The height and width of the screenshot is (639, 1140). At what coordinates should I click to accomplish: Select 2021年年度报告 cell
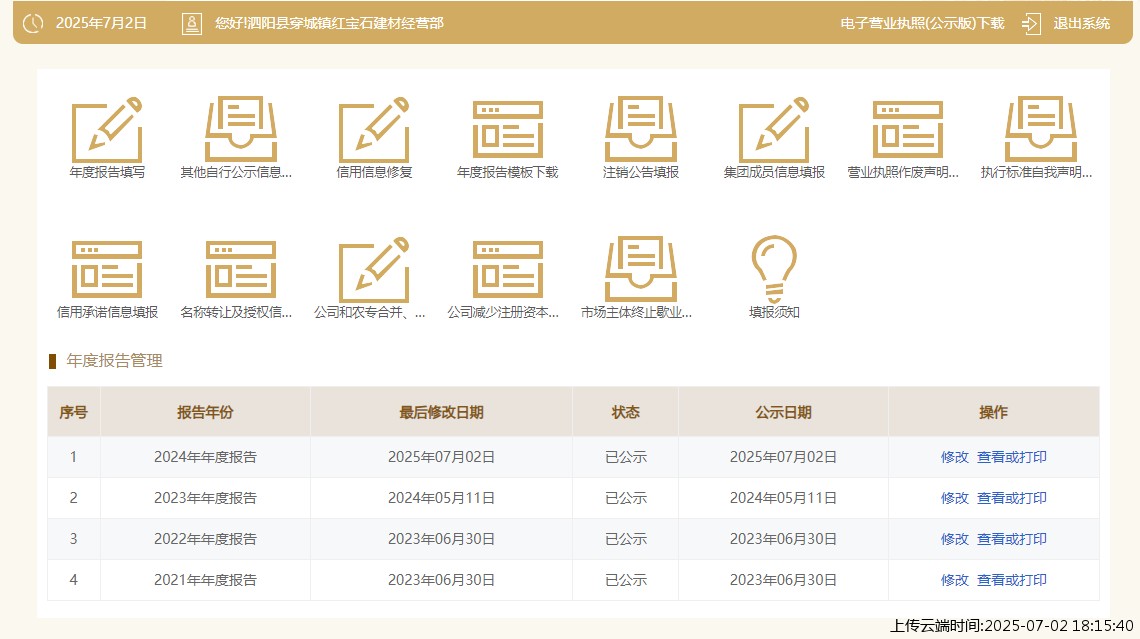point(205,580)
